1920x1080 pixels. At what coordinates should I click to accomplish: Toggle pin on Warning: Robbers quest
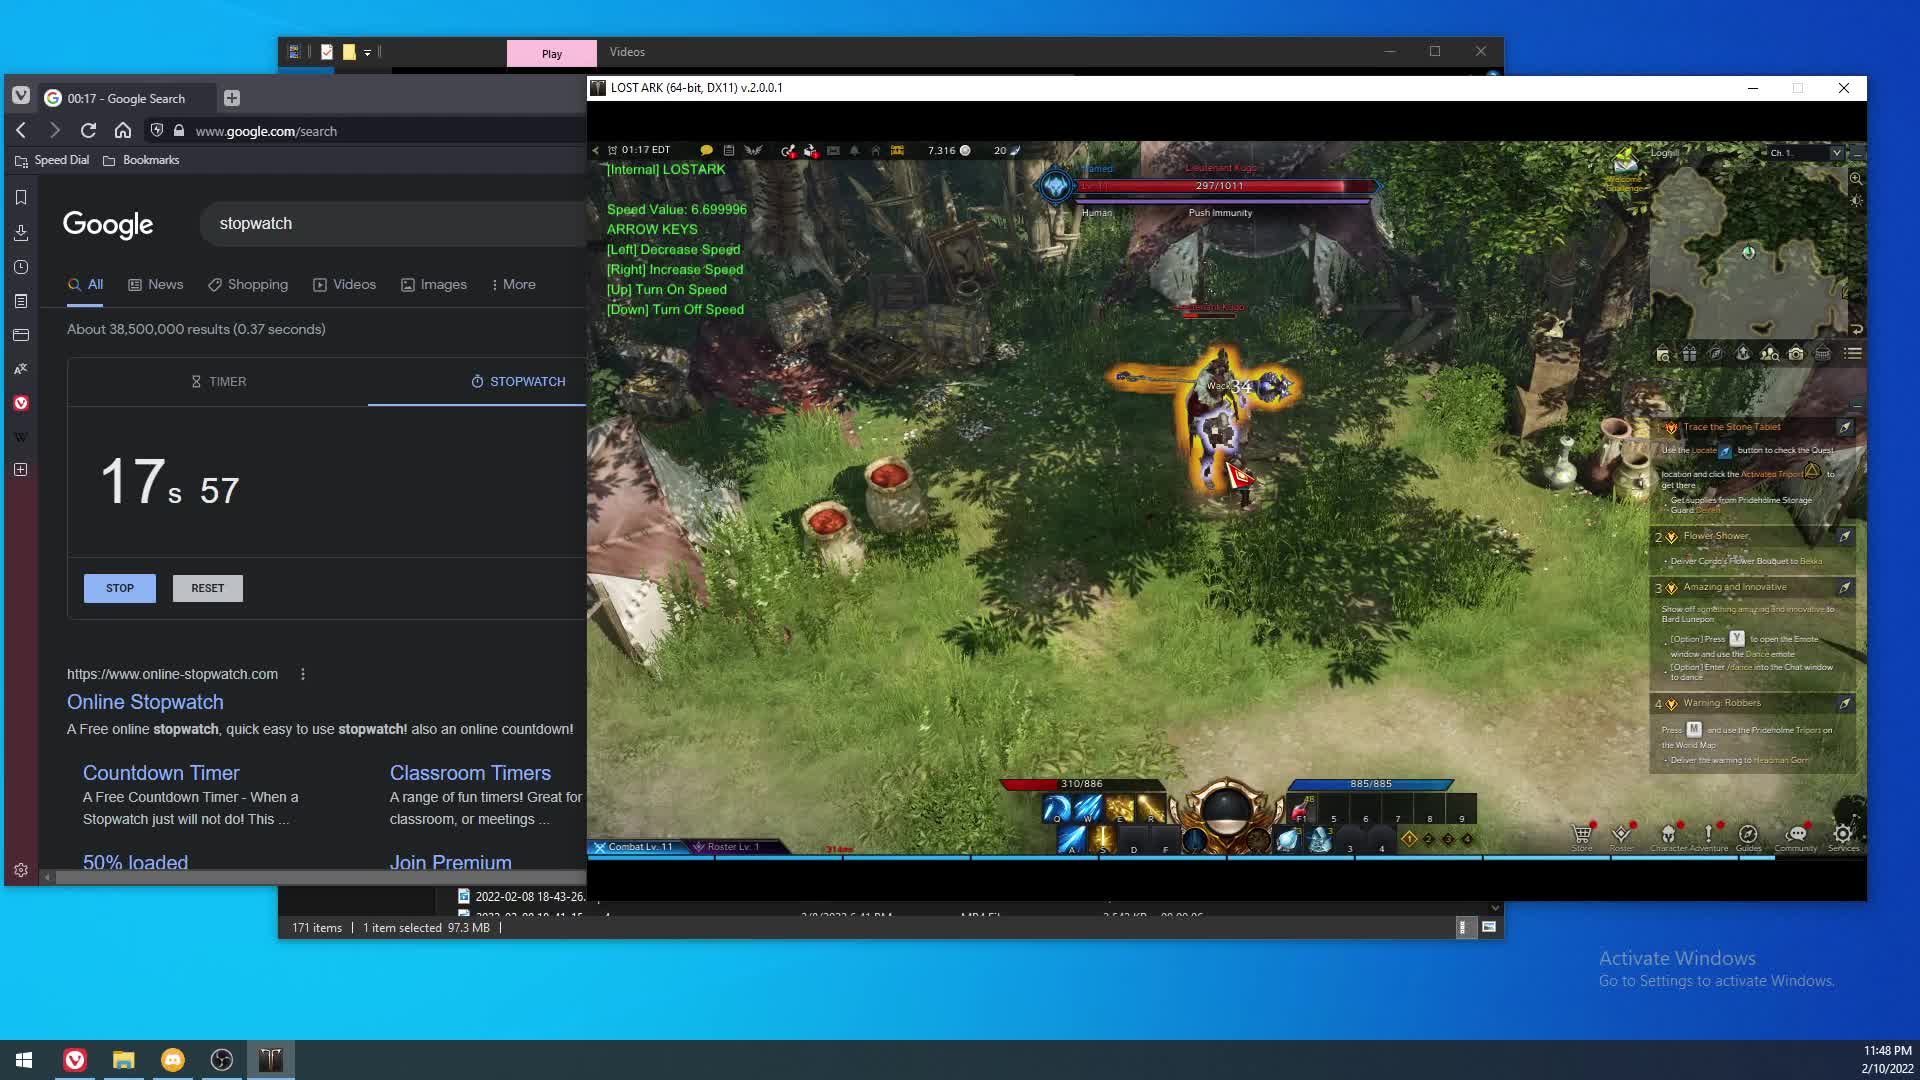[x=1845, y=704]
